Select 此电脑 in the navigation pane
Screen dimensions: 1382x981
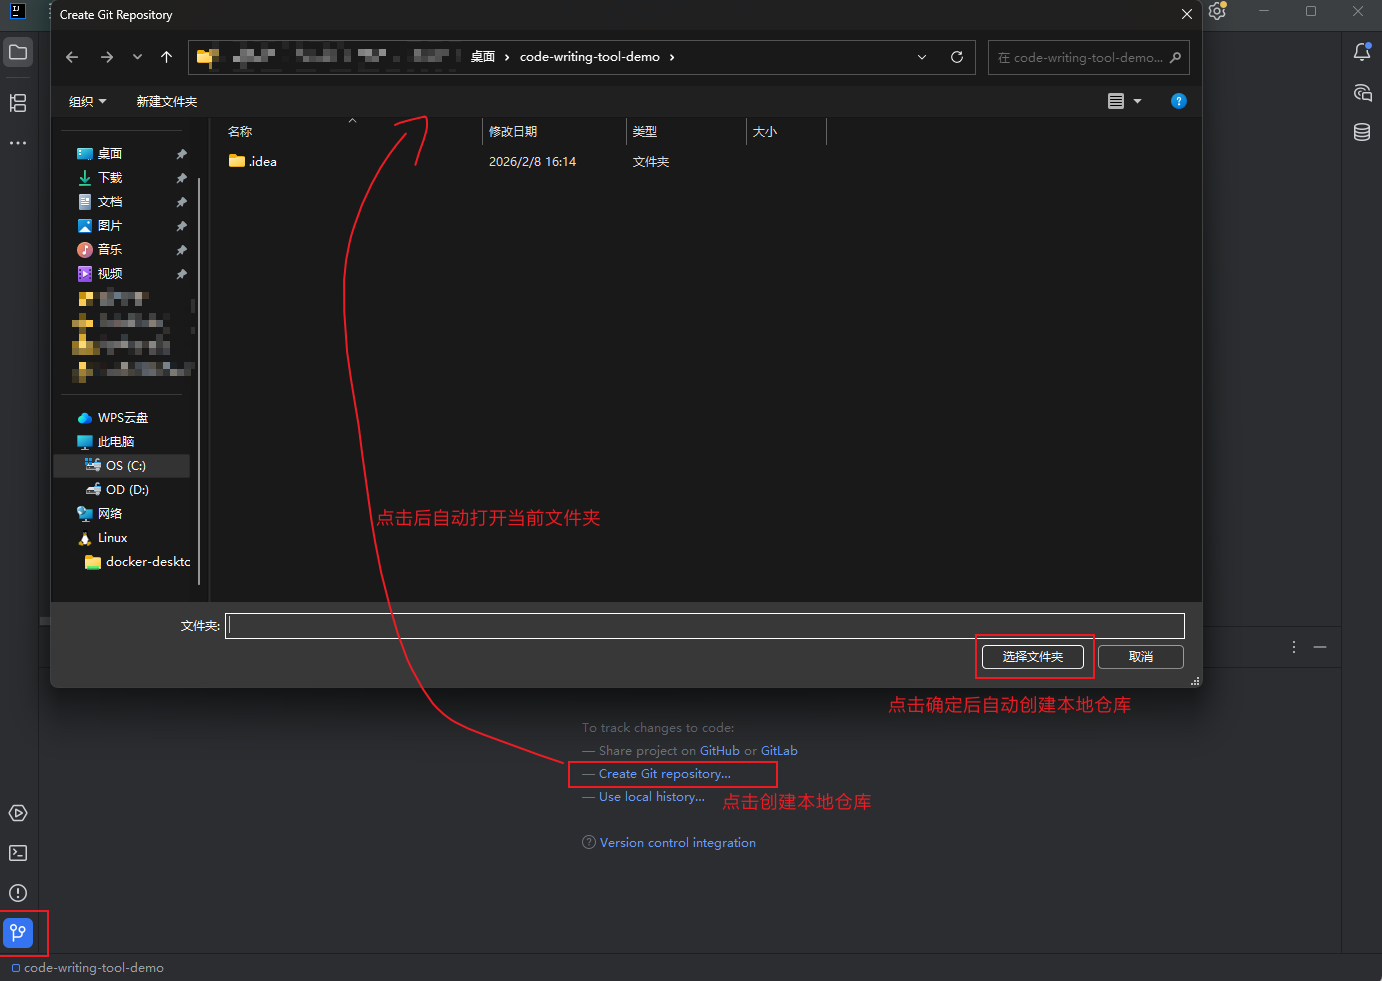pos(116,441)
